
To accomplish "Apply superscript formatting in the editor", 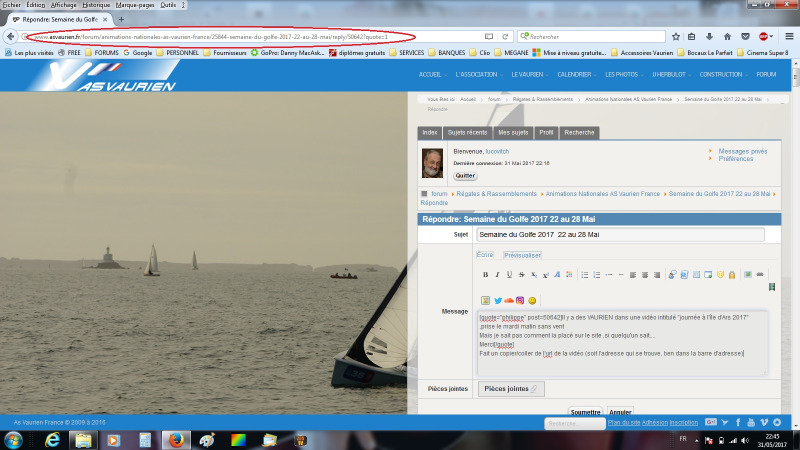I will coord(546,274).
